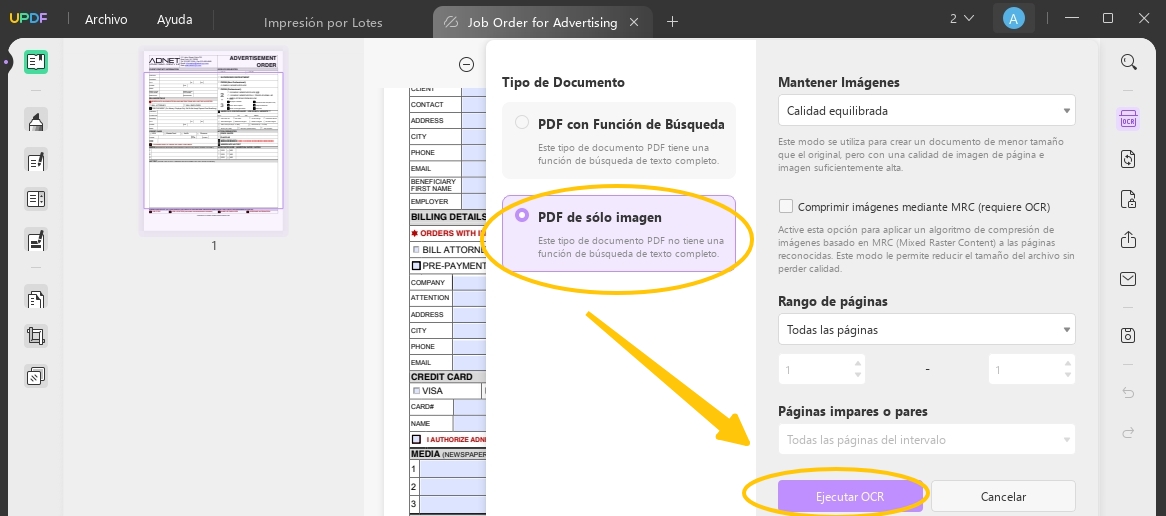Check the PRE-PAYMENT checkbox in the form

[x=416, y=265]
